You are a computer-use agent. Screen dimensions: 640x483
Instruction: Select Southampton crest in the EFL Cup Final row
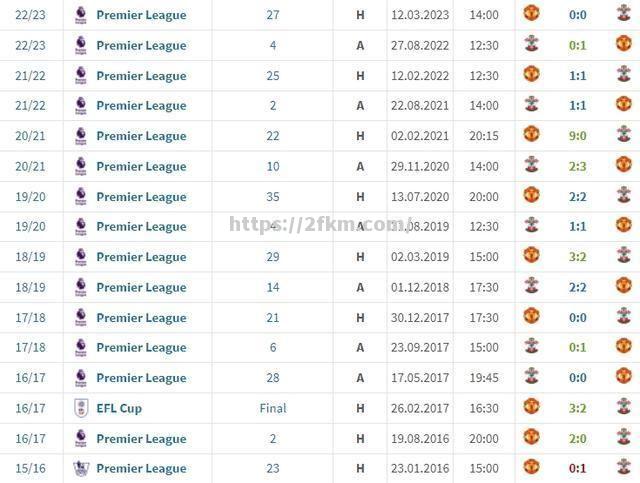click(x=623, y=407)
